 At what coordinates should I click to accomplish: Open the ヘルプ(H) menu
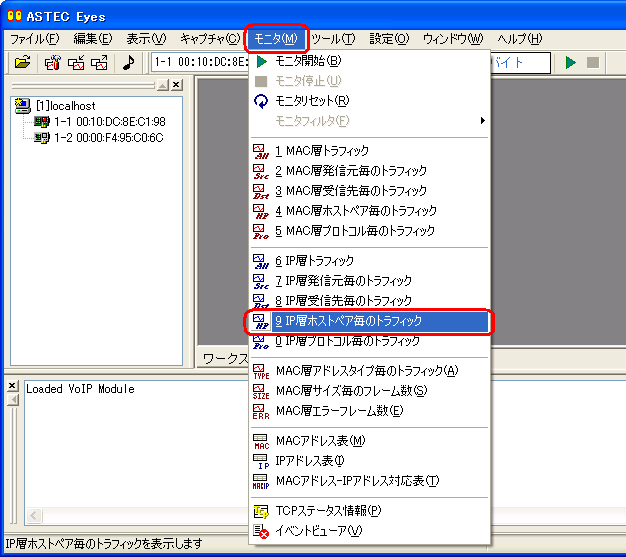519,39
